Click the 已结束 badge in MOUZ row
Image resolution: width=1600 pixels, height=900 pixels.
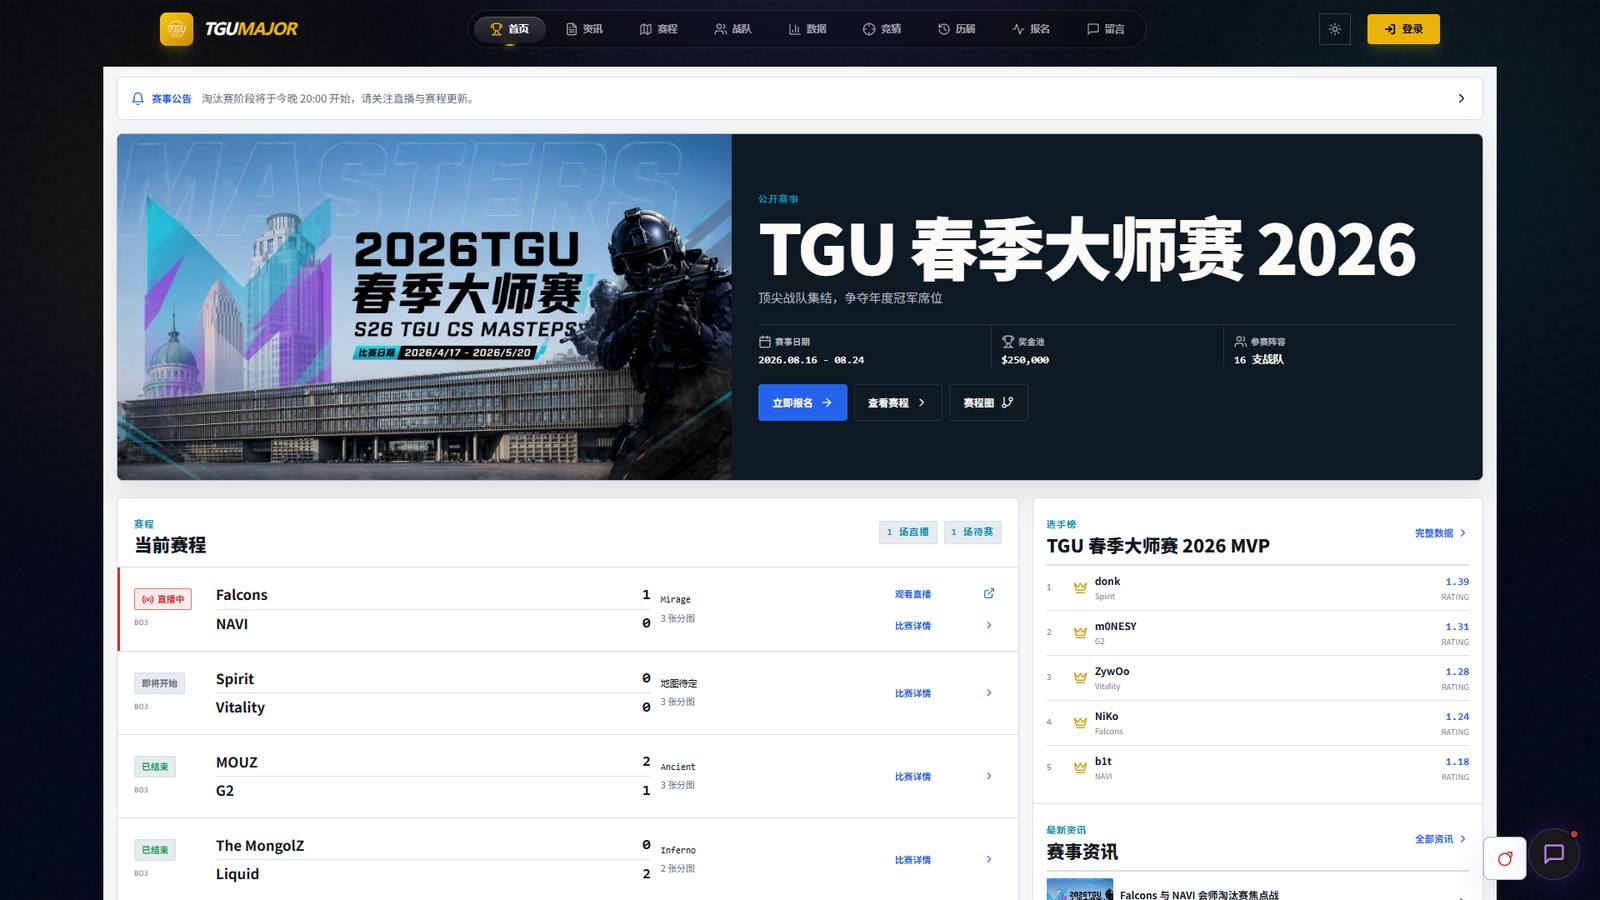point(155,767)
